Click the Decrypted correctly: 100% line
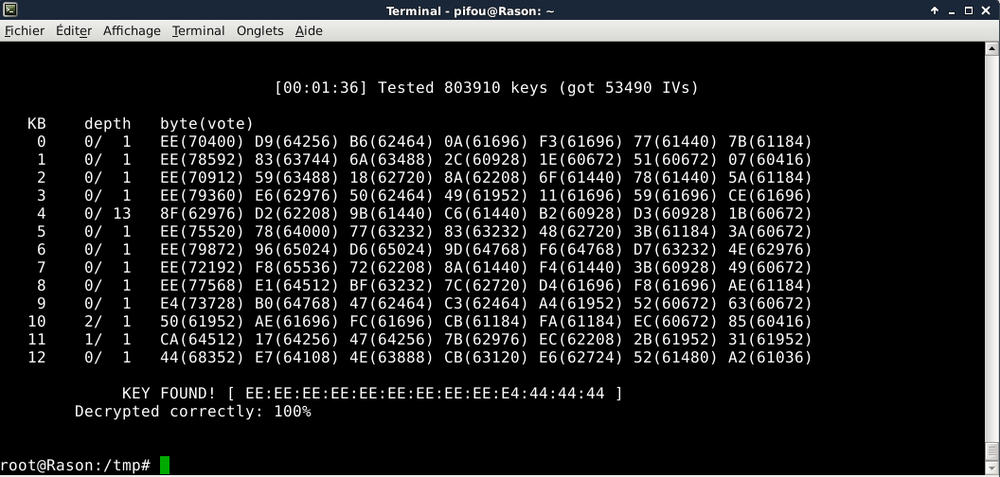 pyautogui.click(x=192, y=411)
